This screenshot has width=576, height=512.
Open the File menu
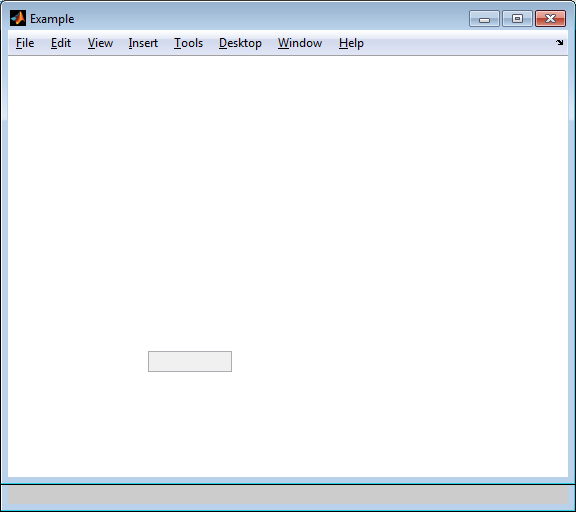coord(25,43)
